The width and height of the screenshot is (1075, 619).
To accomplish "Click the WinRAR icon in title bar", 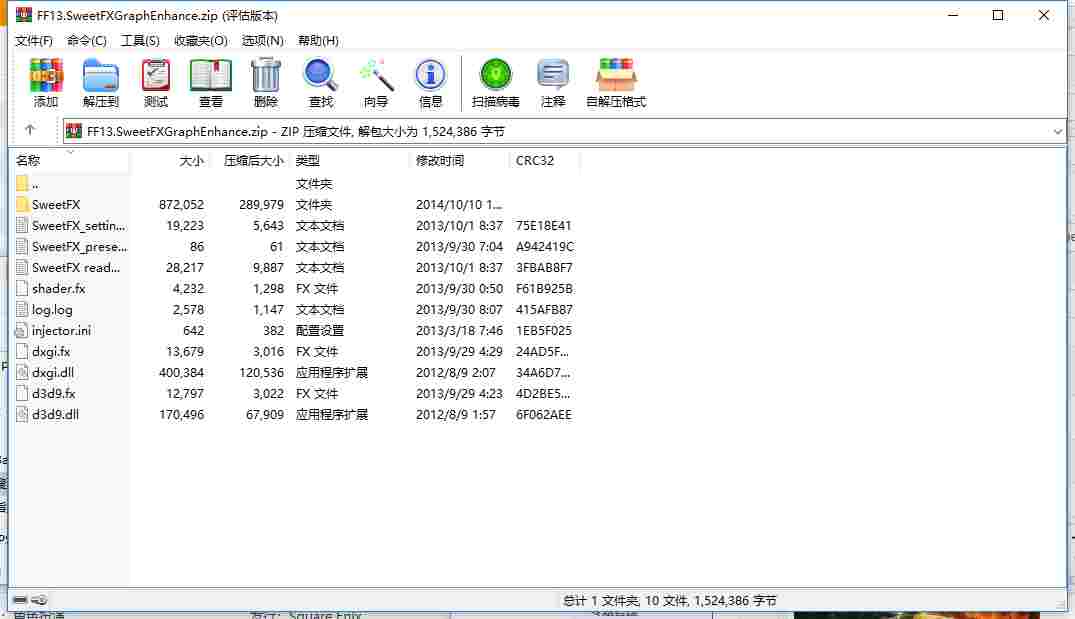I will (x=24, y=14).
